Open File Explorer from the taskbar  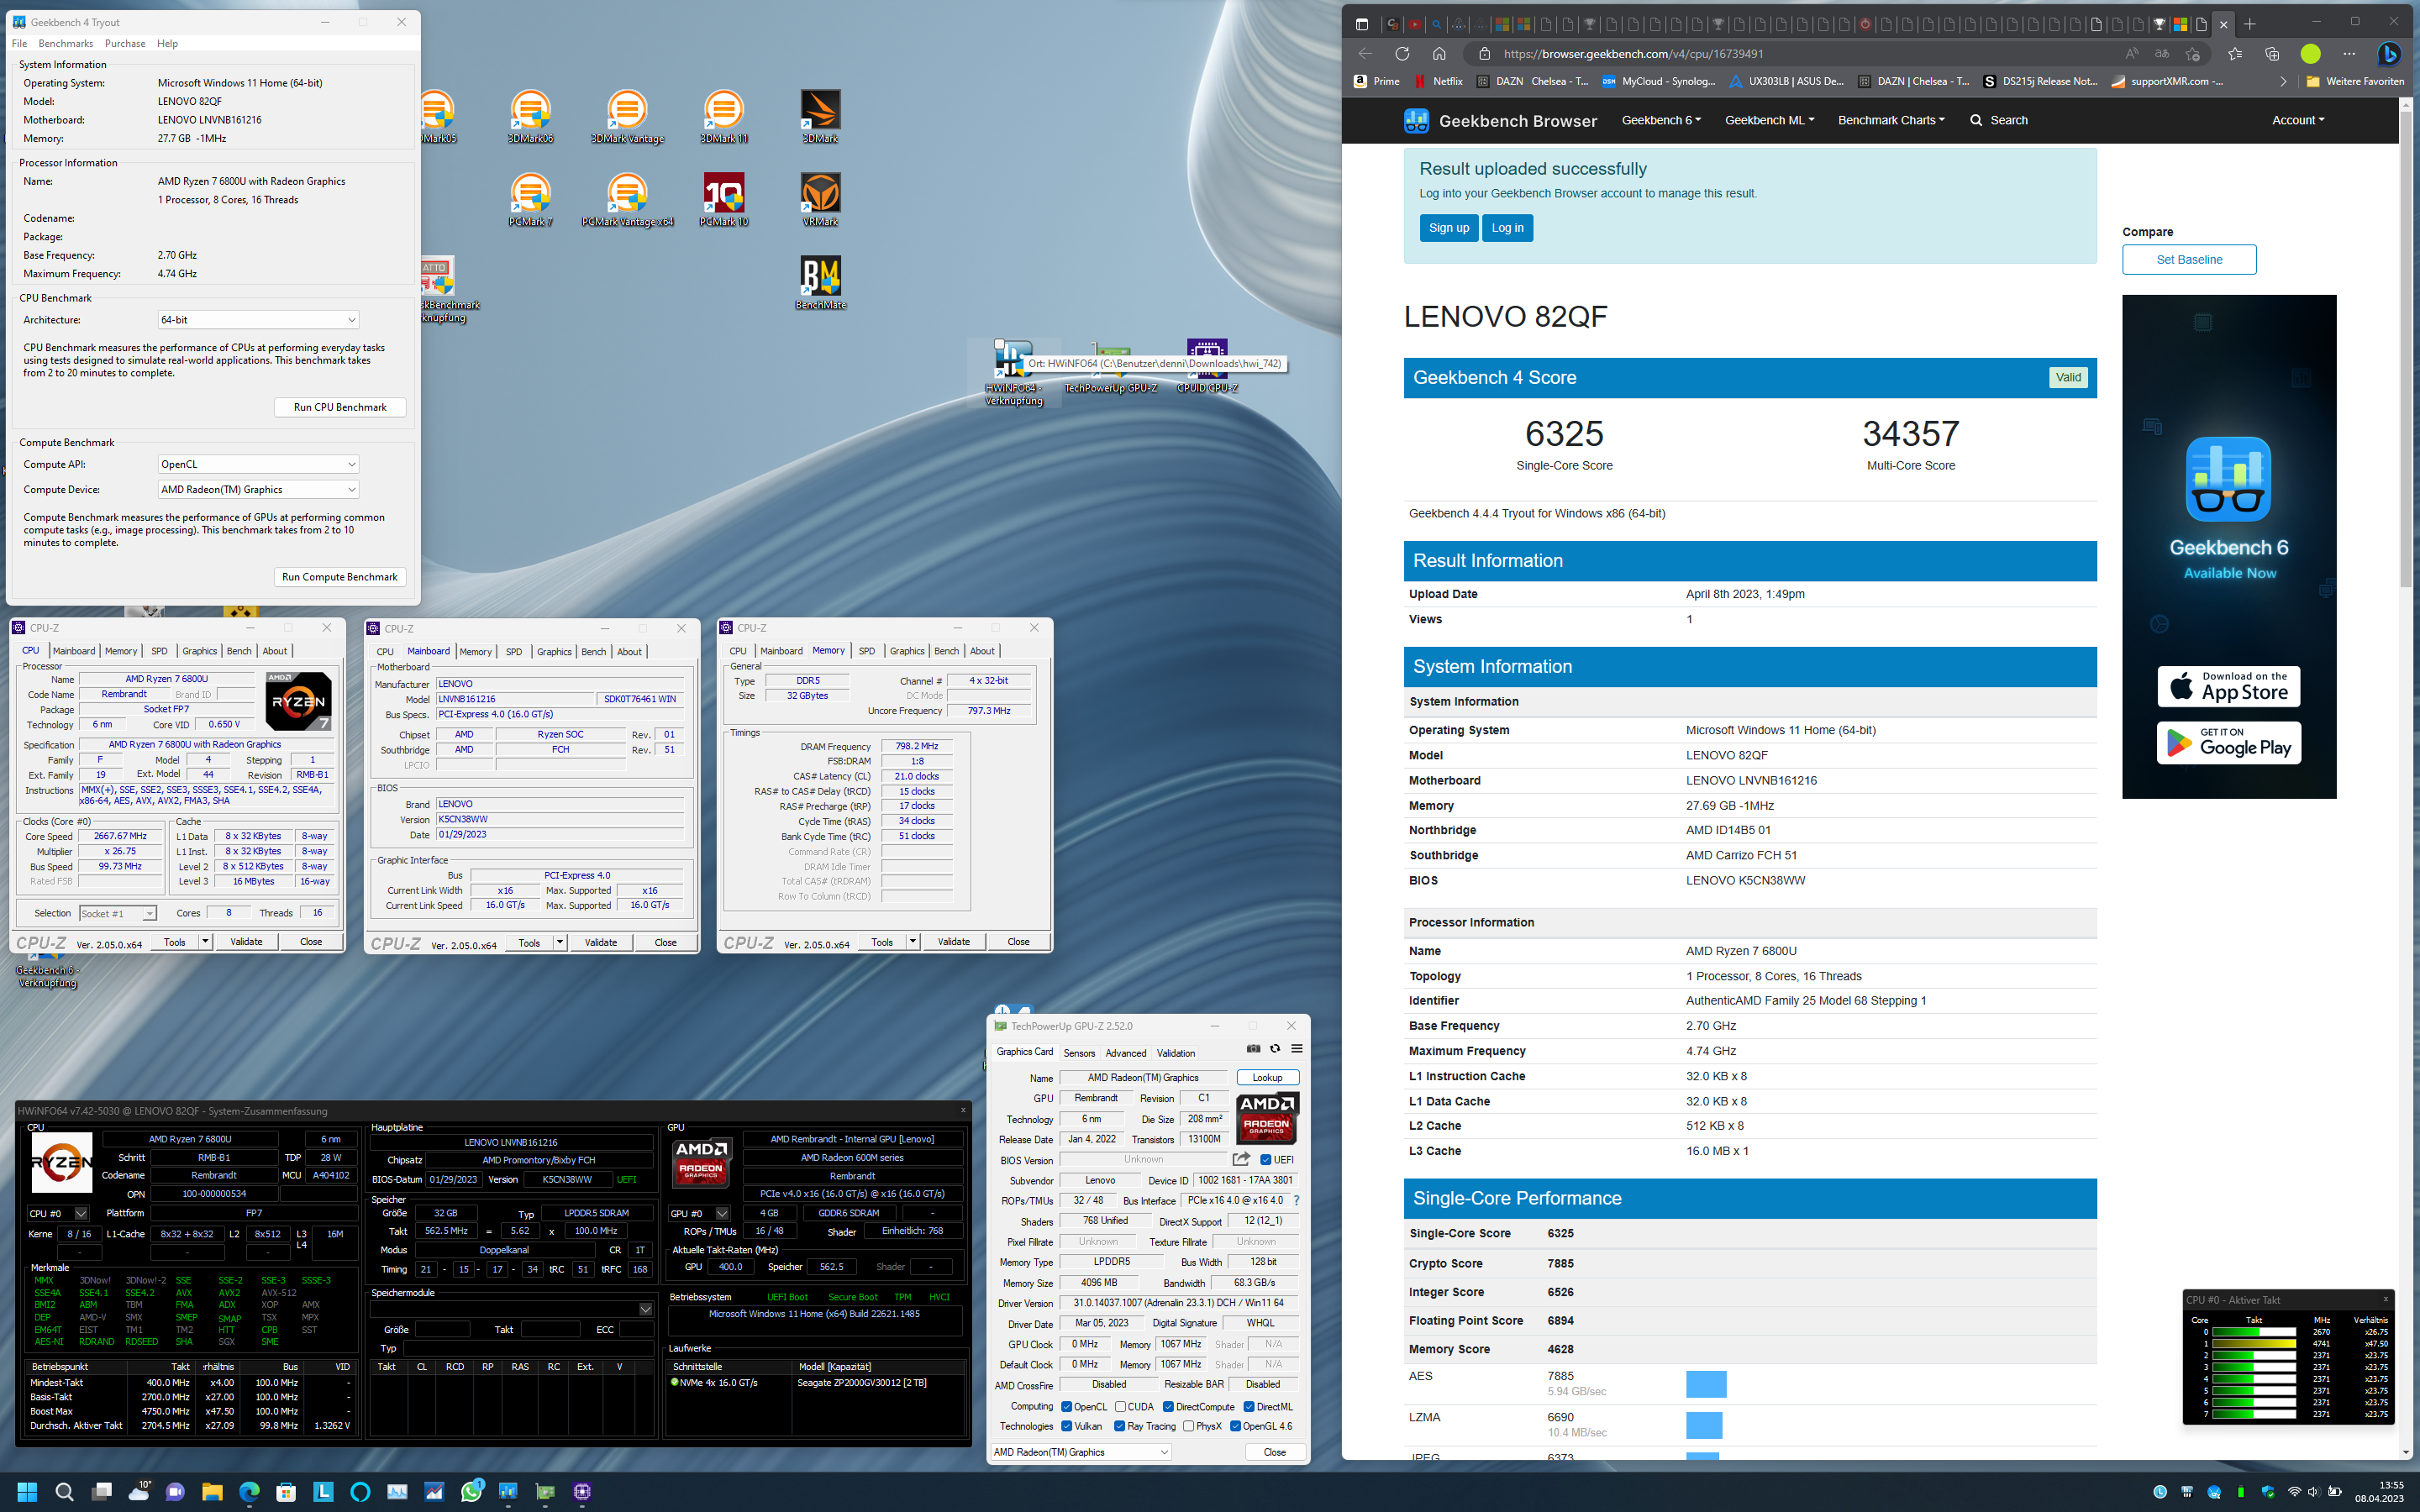pos(212,1492)
